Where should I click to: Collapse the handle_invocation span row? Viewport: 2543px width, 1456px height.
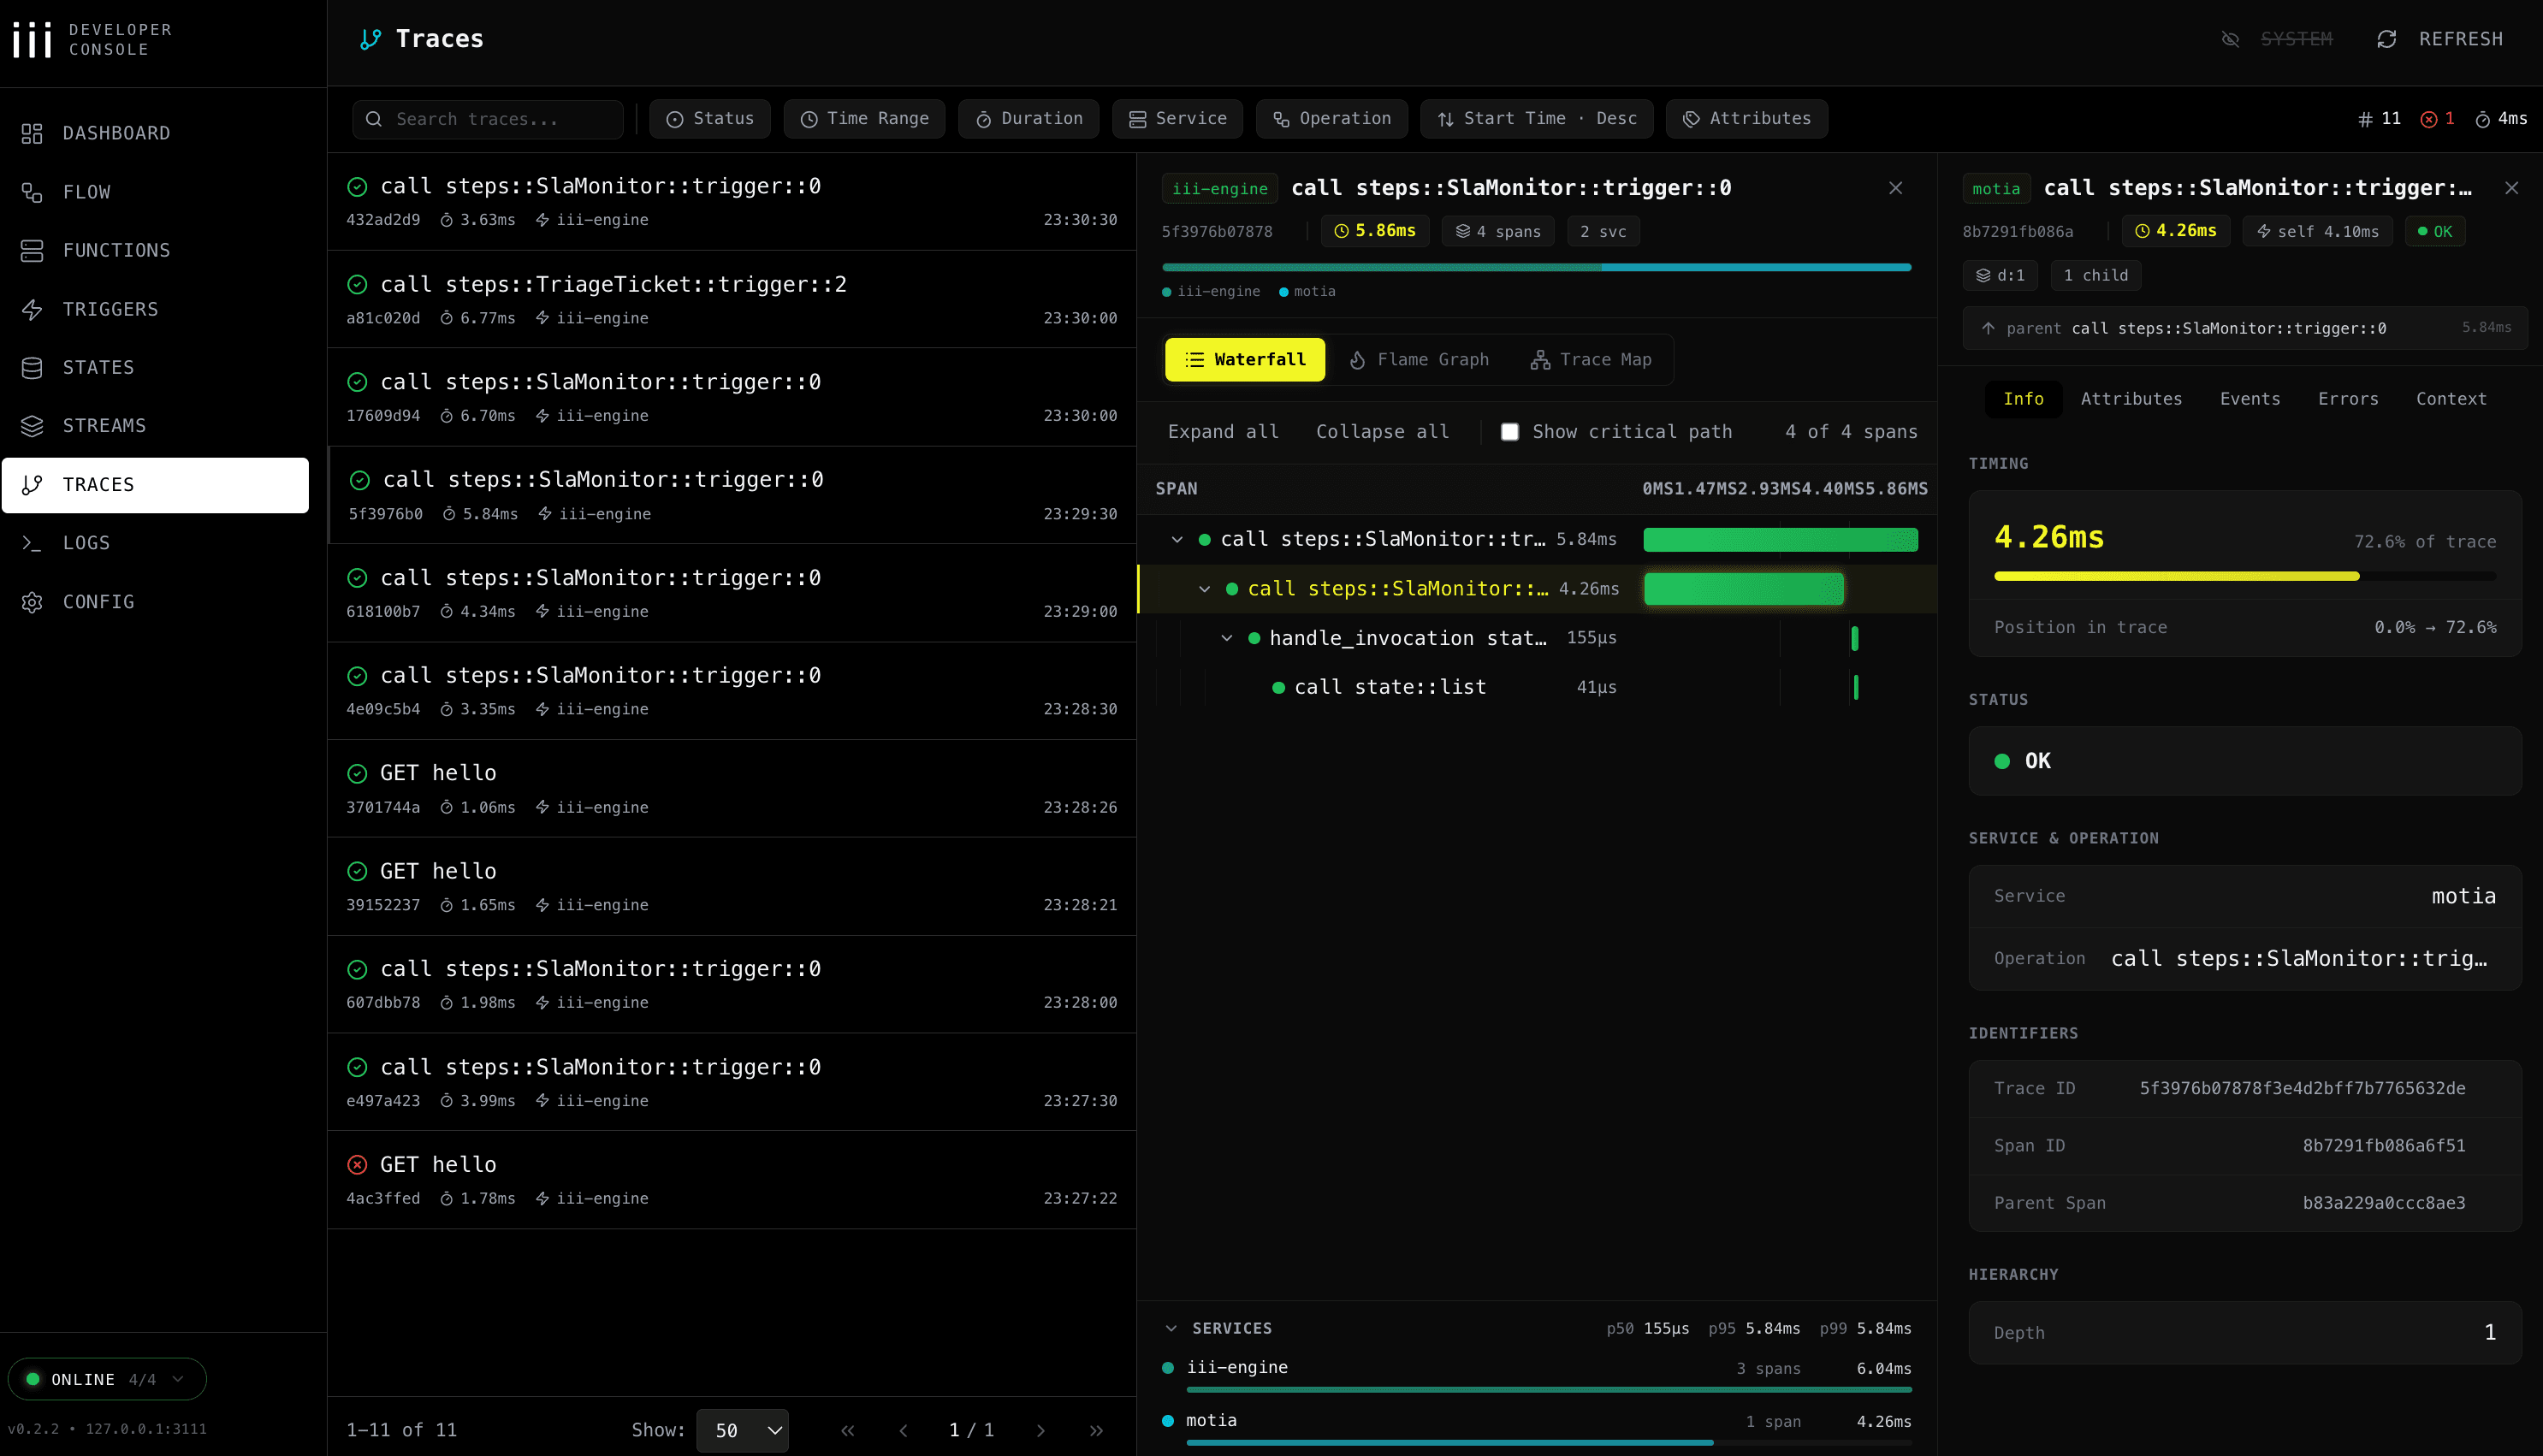point(1227,638)
